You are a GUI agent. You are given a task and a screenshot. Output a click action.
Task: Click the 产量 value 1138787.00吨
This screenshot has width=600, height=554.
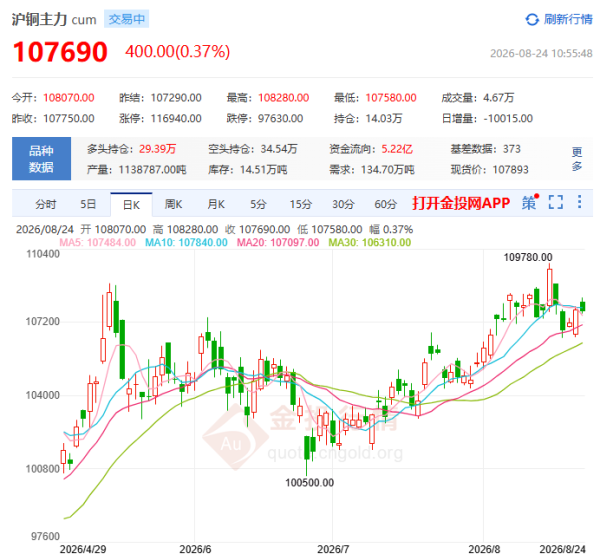tap(153, 169)
